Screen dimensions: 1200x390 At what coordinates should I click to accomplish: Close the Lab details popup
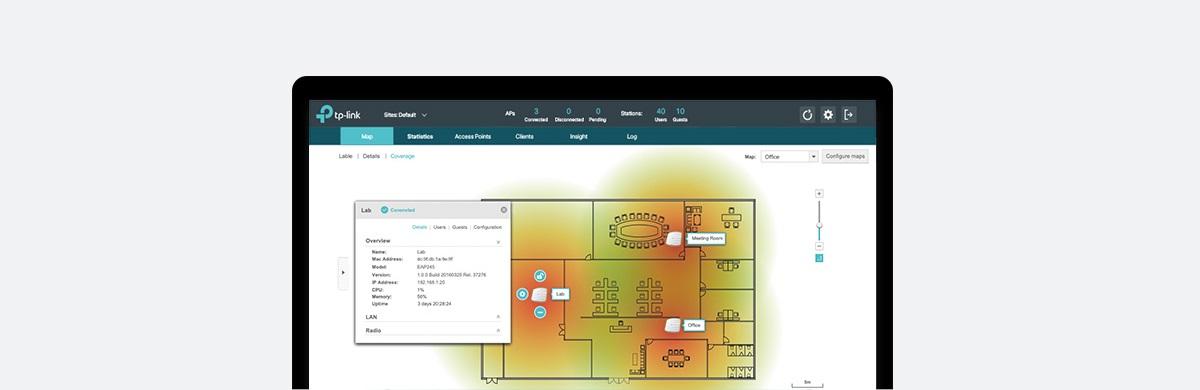[x=504, y=210]
